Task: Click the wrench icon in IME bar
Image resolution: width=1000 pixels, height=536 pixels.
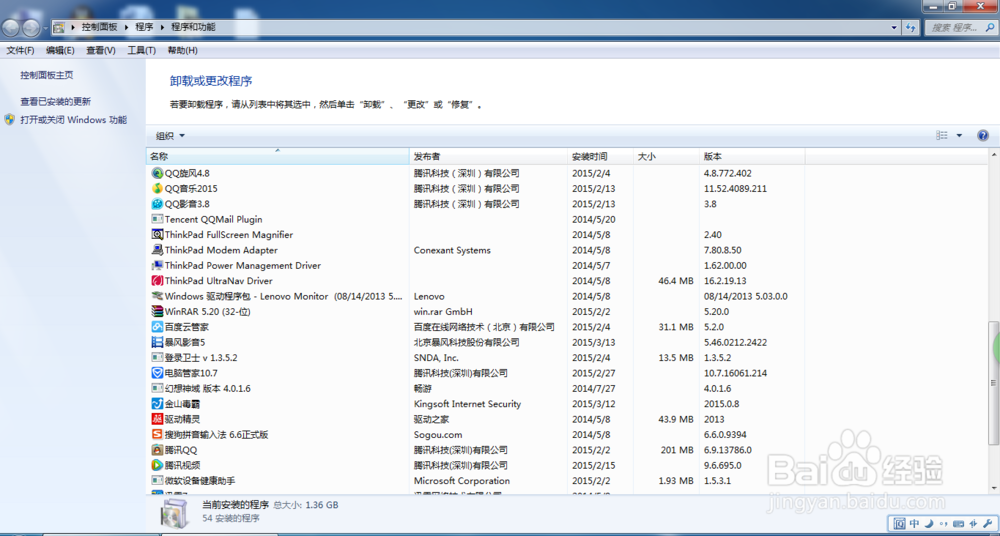Action: (x=989, y=523)
